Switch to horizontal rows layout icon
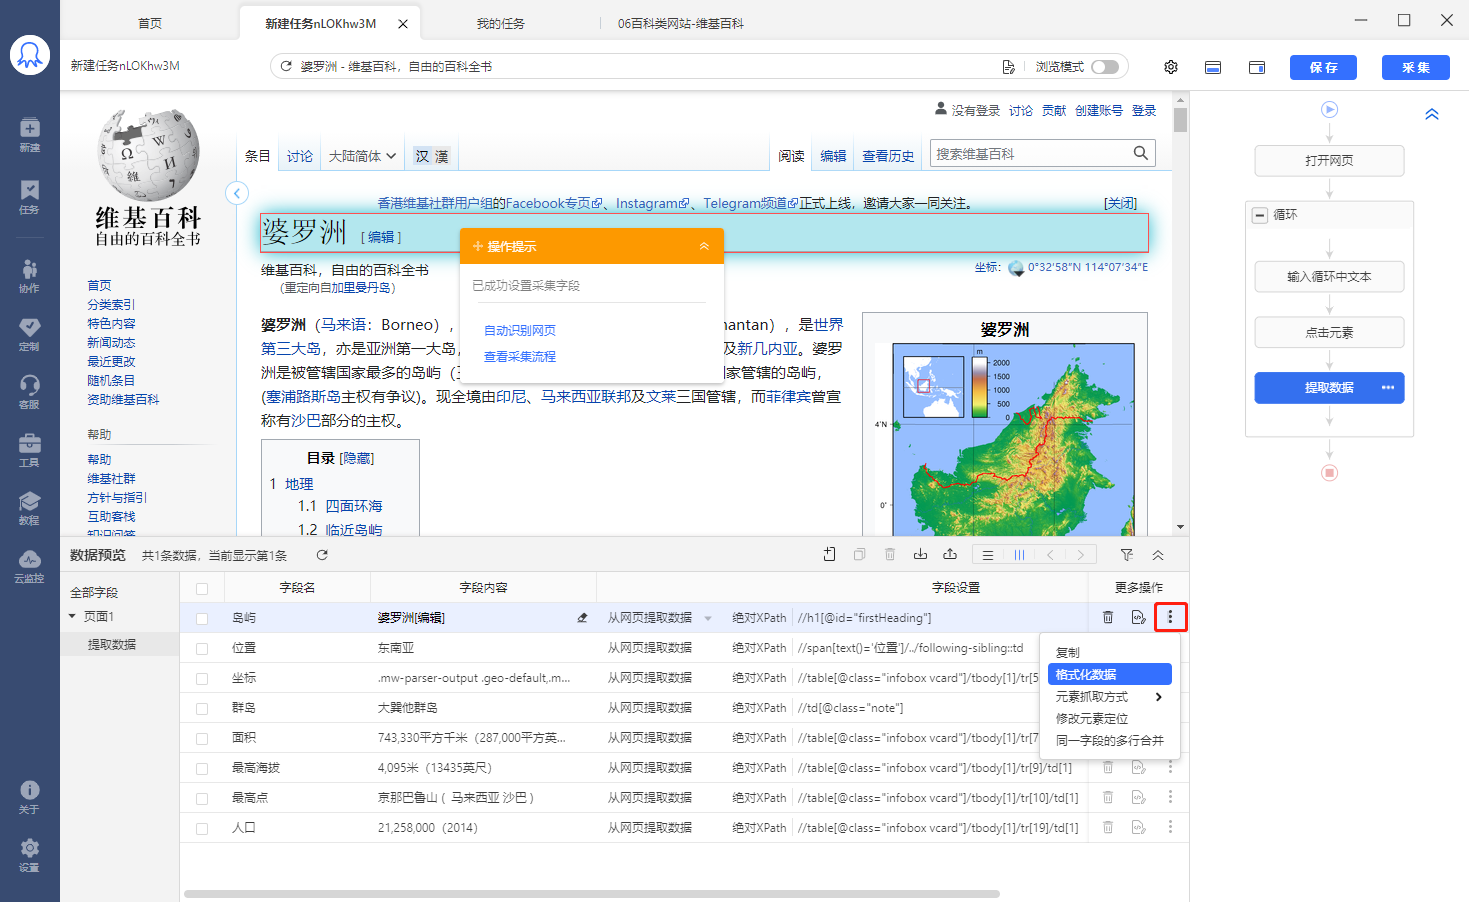Image resolution: width=1469 pixels, height=902 pixels. pyautogui.click(x=987, y=555)
